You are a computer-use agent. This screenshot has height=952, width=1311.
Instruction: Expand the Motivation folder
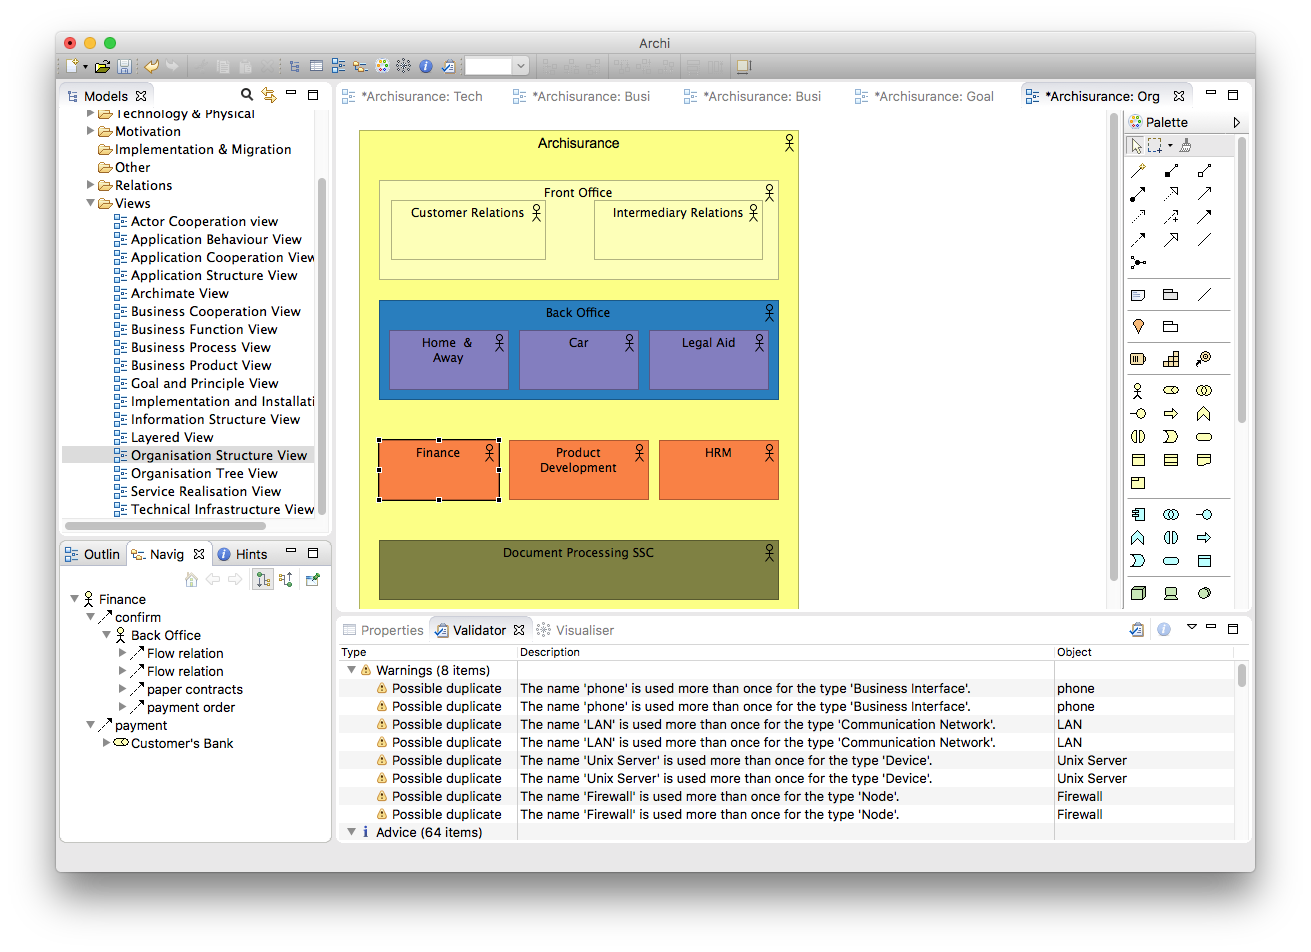(91, 131)
